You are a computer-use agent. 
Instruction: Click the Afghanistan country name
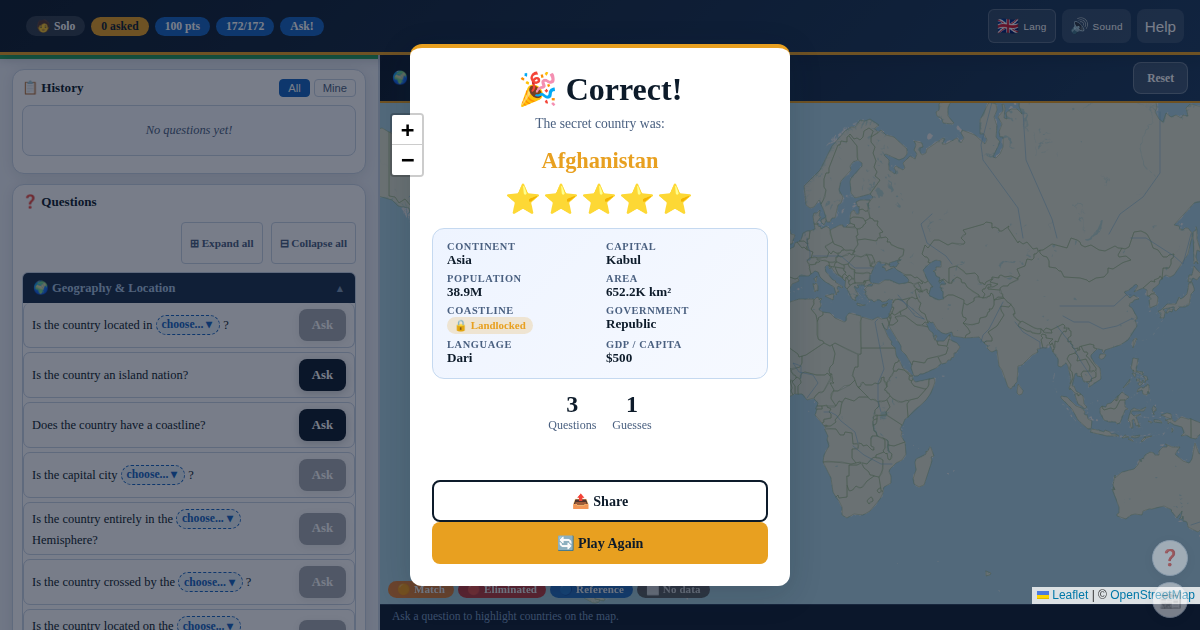click(600, 160)
